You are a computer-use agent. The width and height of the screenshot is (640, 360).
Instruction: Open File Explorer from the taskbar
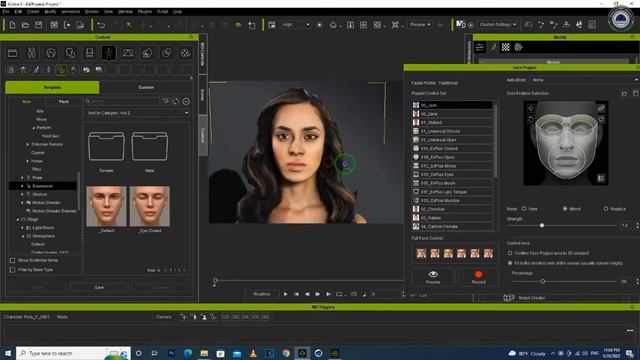point(204,353)
